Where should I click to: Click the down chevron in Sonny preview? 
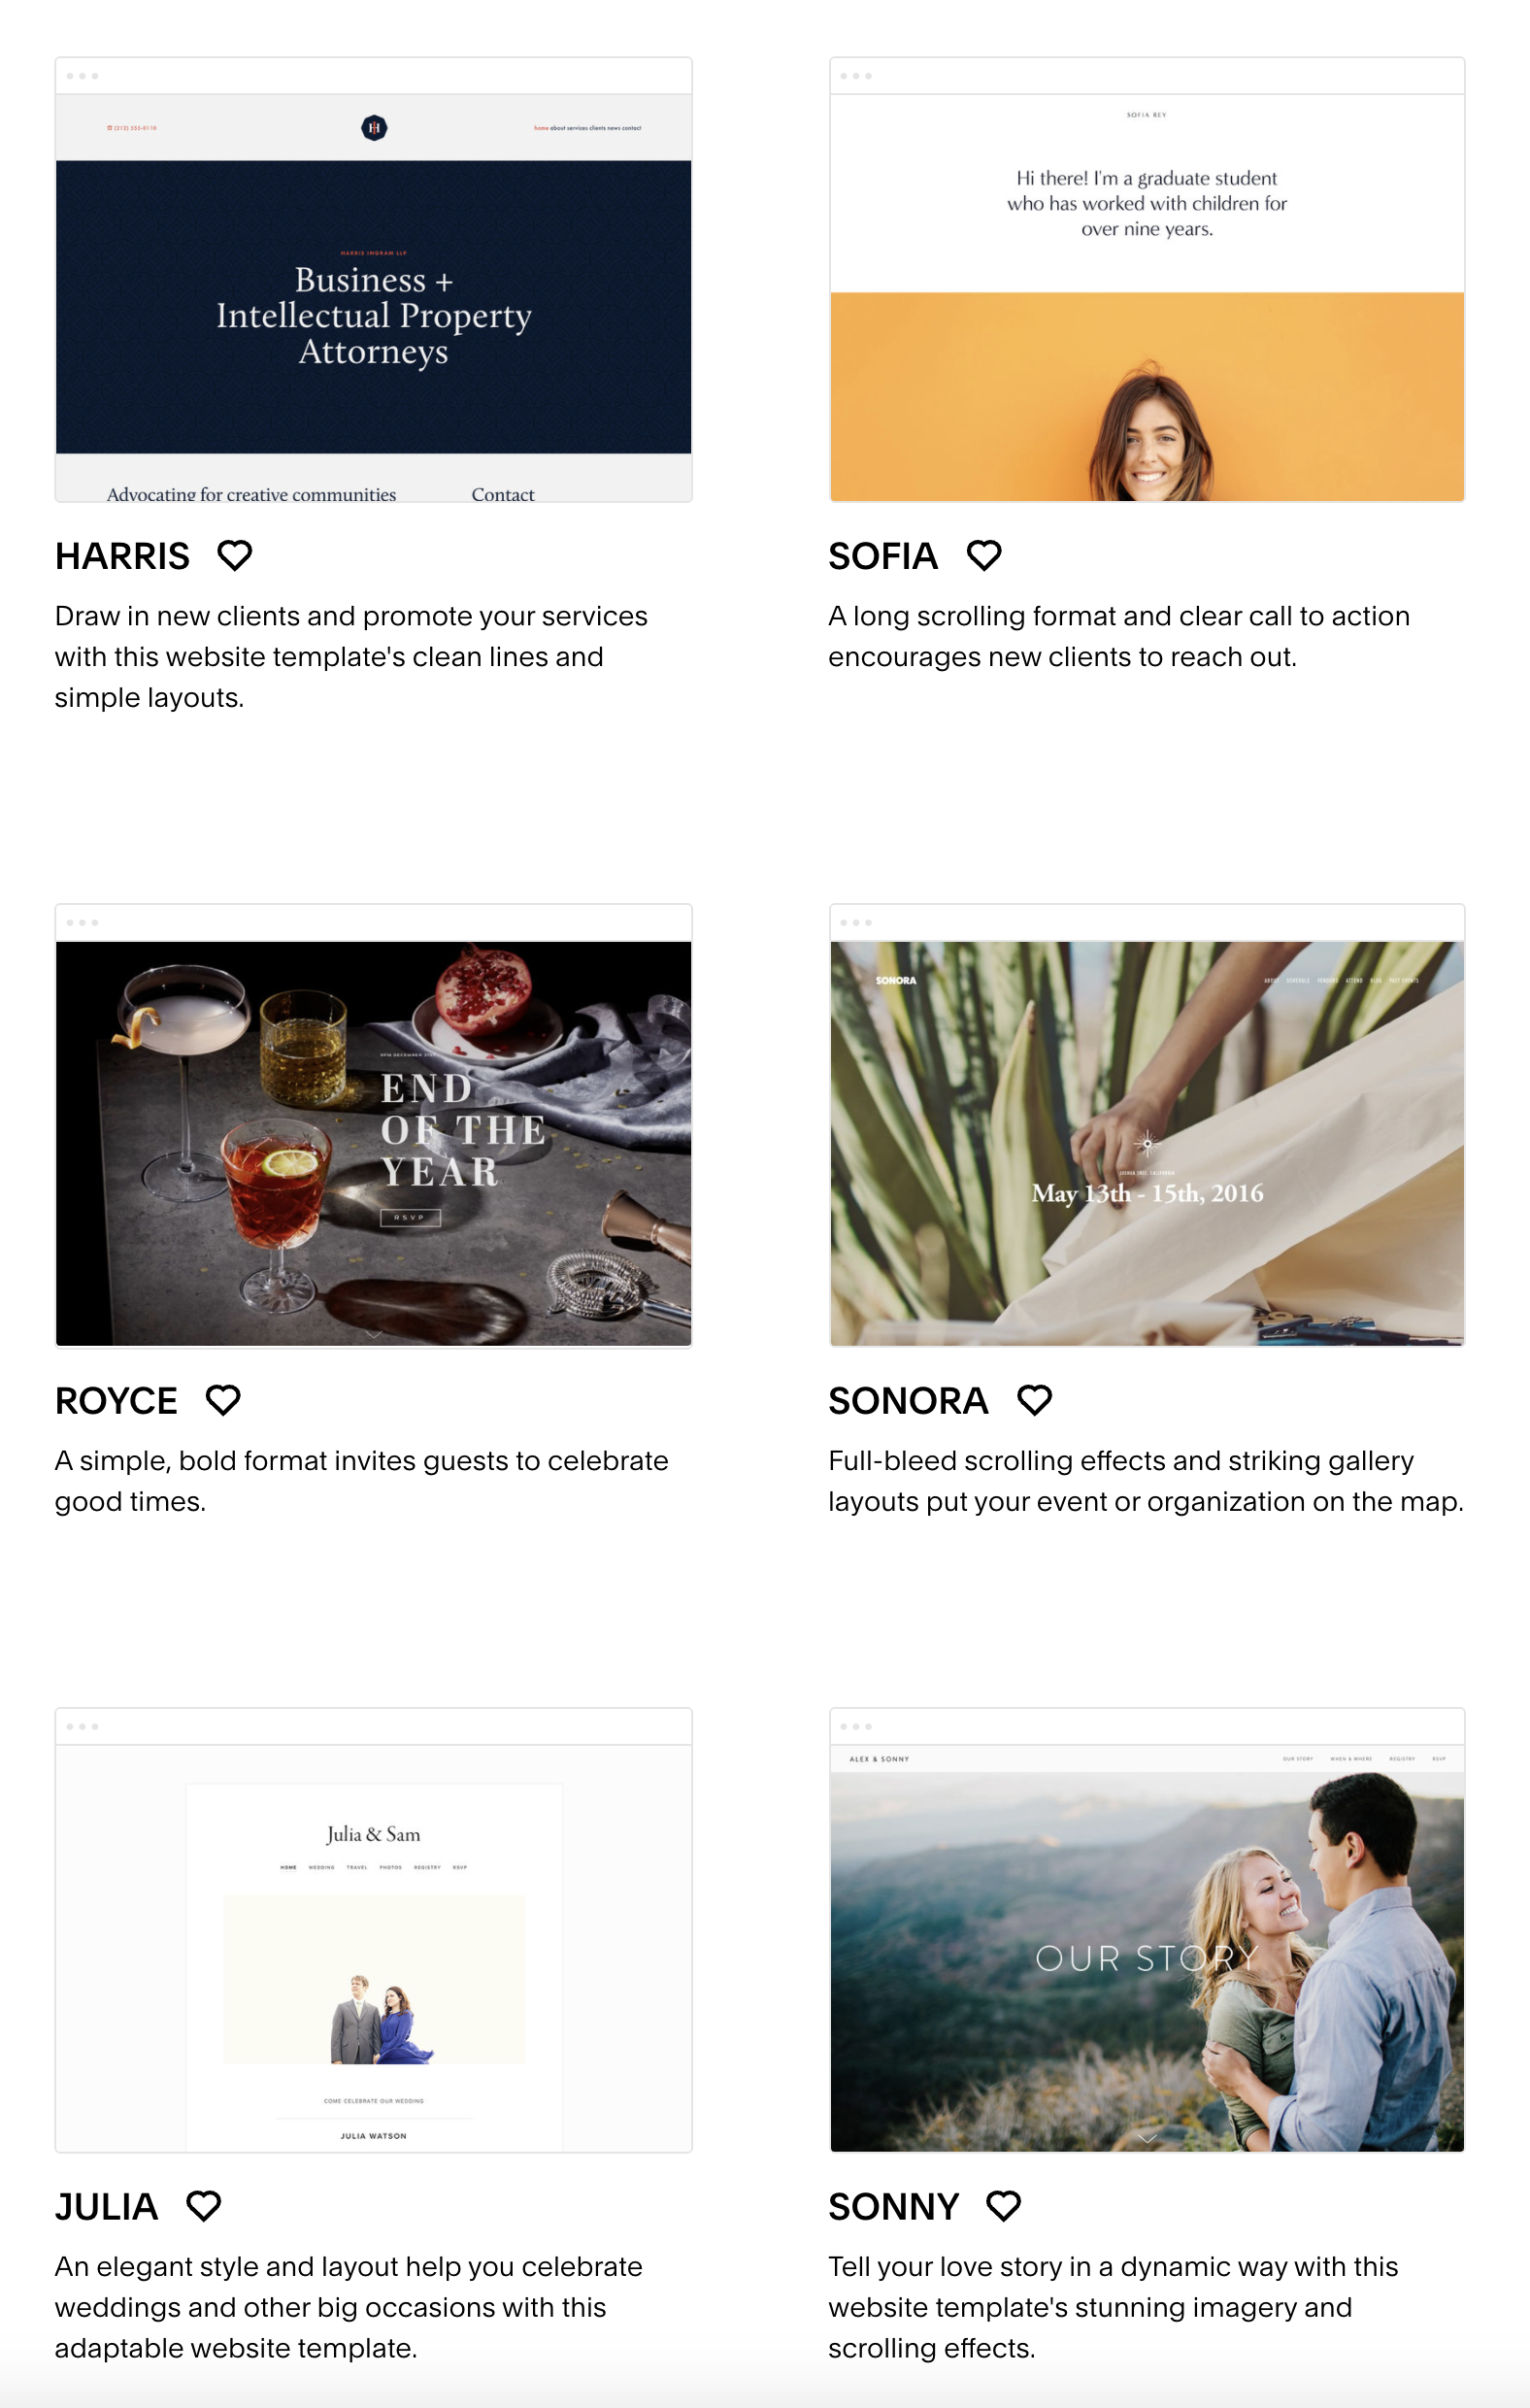click(1147, 2139)
